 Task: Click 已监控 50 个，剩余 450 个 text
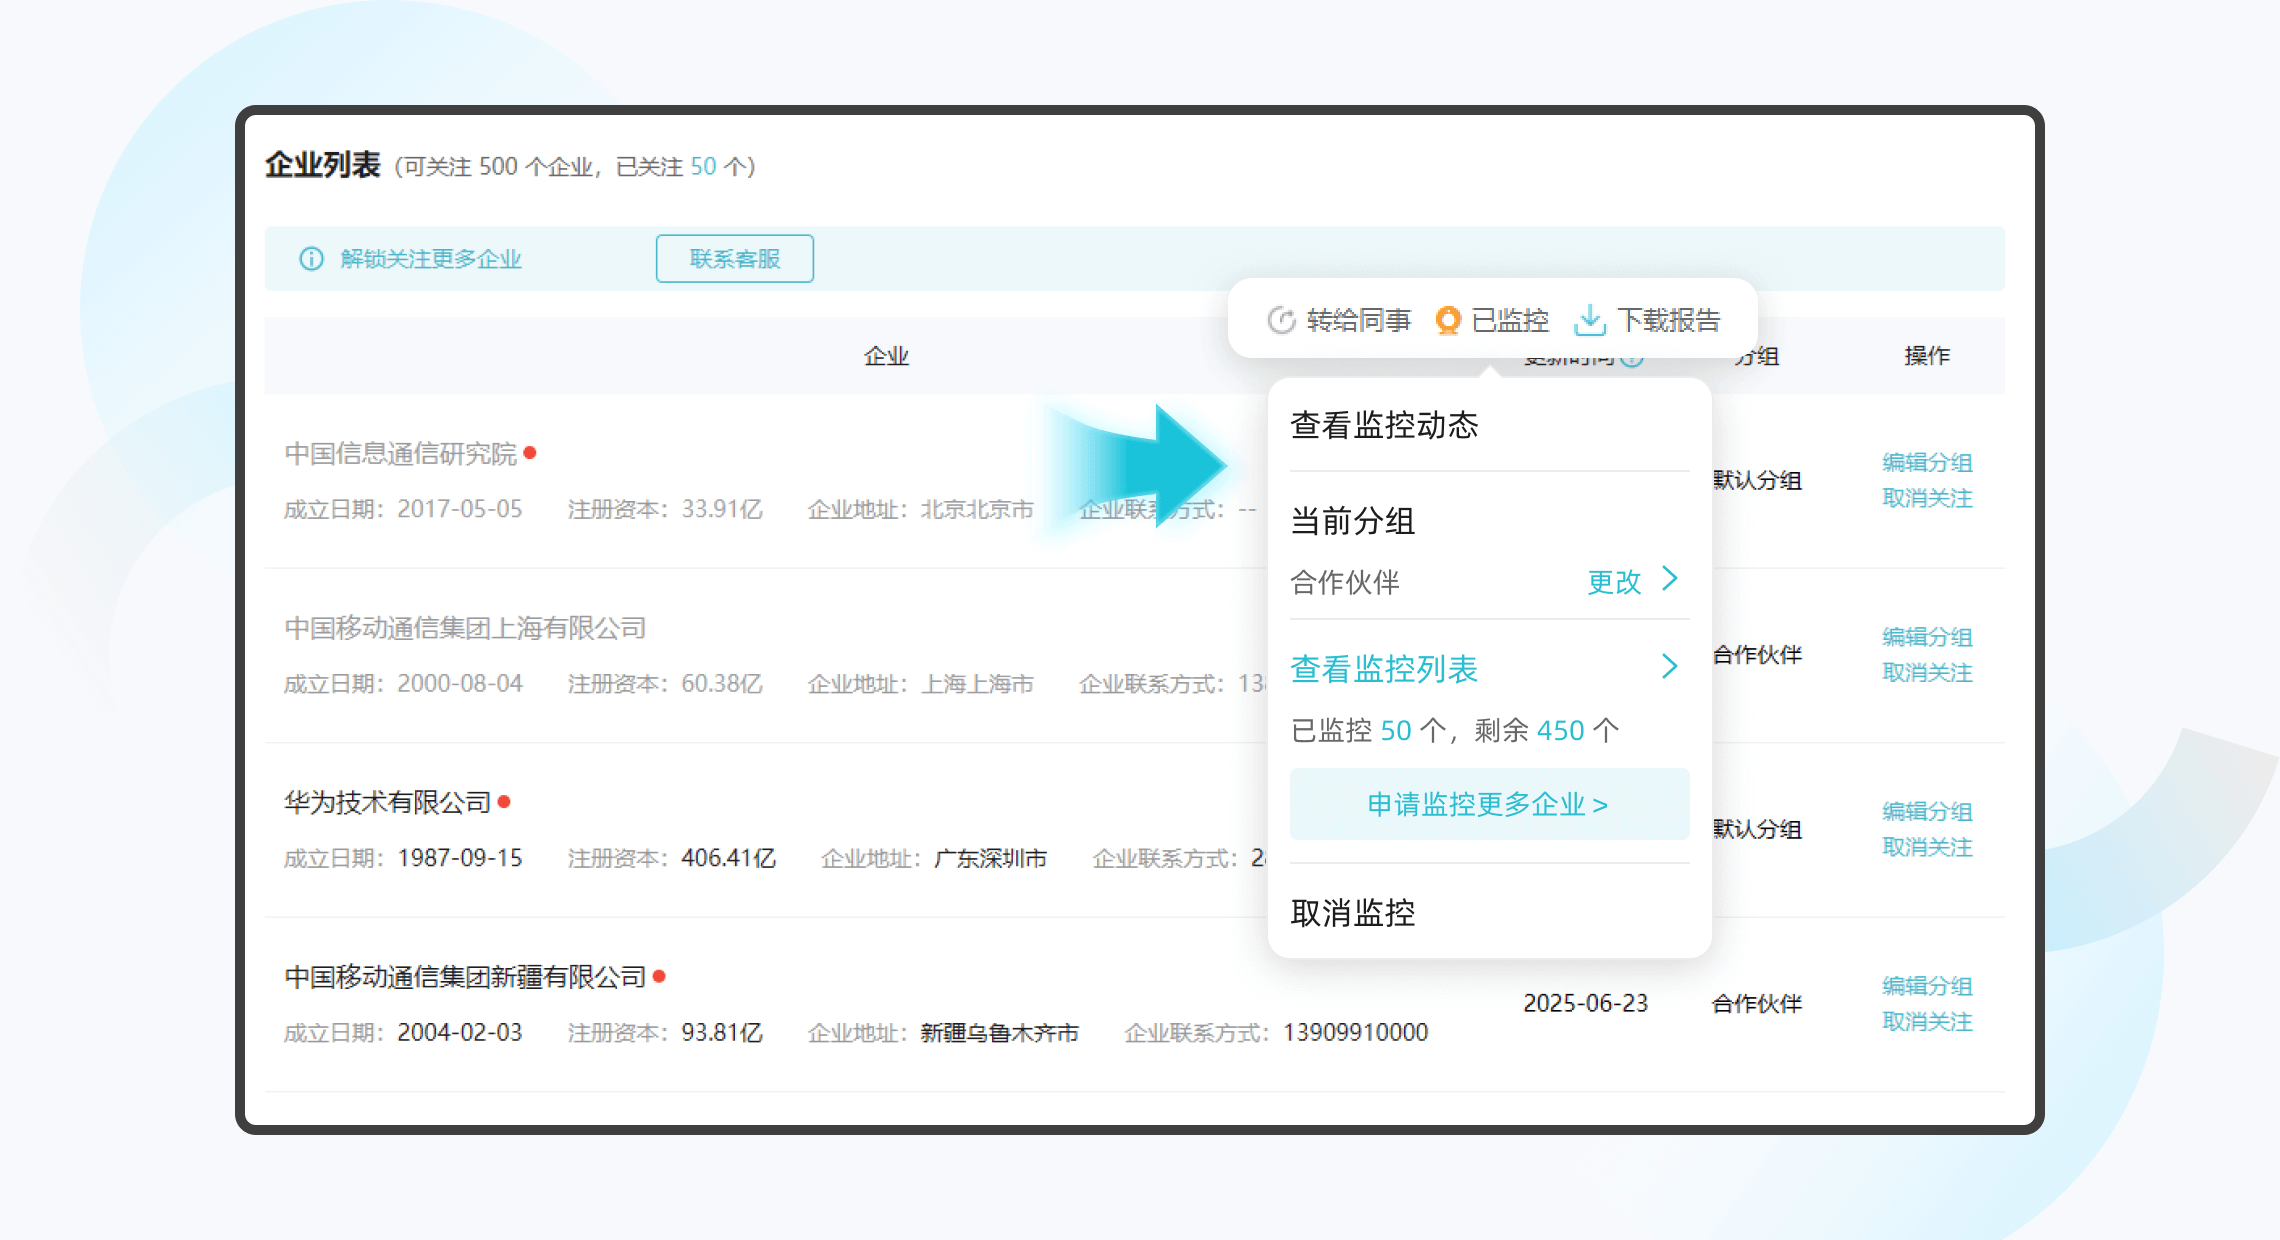1454,731
